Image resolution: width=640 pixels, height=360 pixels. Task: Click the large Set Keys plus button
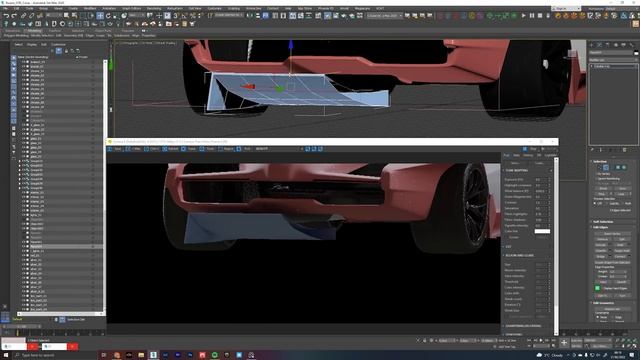coord(564,343)
